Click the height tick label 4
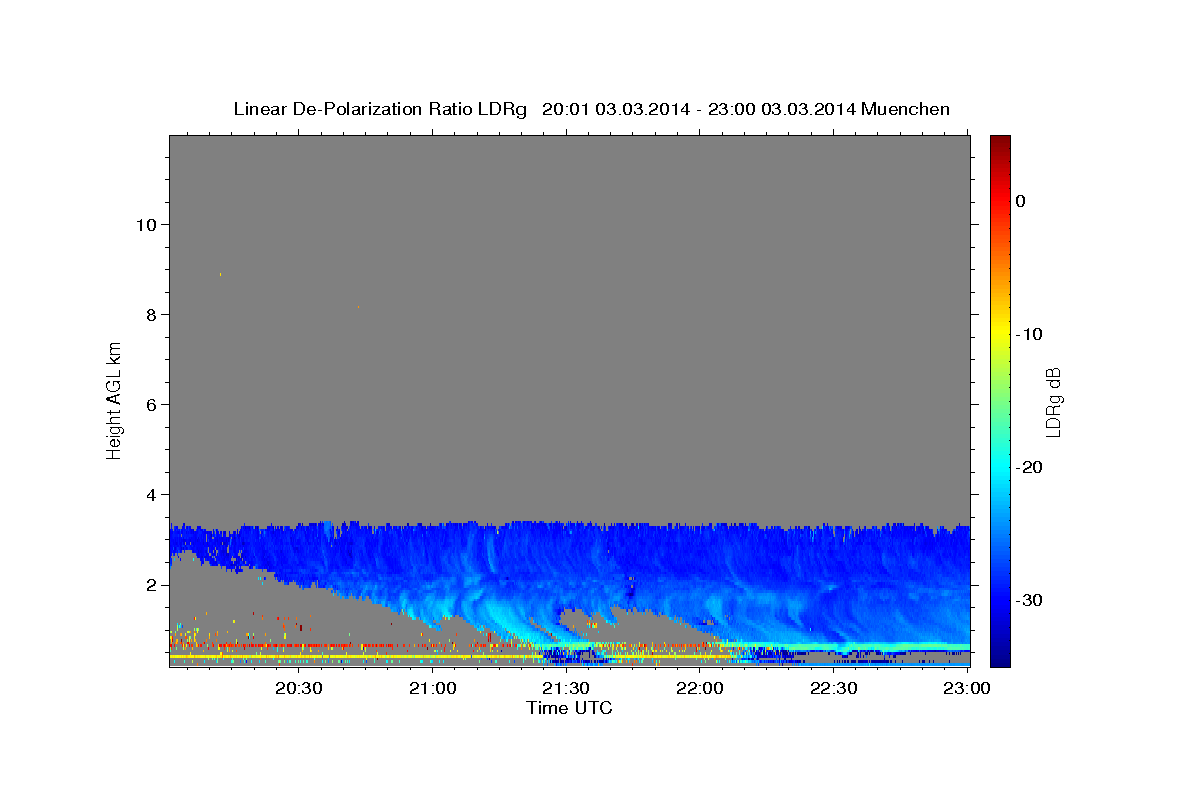Viewport: 1200px width, 800px height. click(149, 494)
